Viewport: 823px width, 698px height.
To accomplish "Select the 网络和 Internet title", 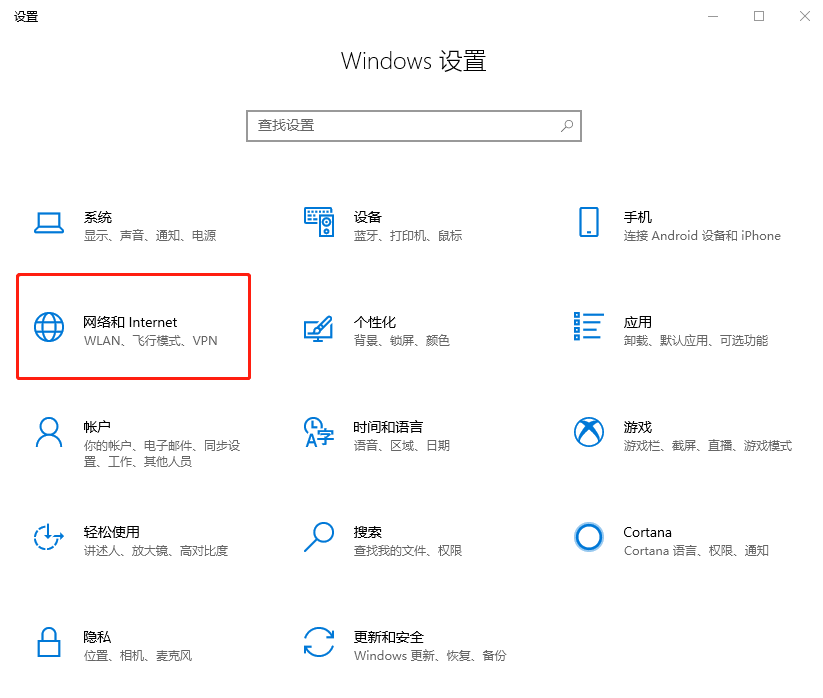I will 130,322.
